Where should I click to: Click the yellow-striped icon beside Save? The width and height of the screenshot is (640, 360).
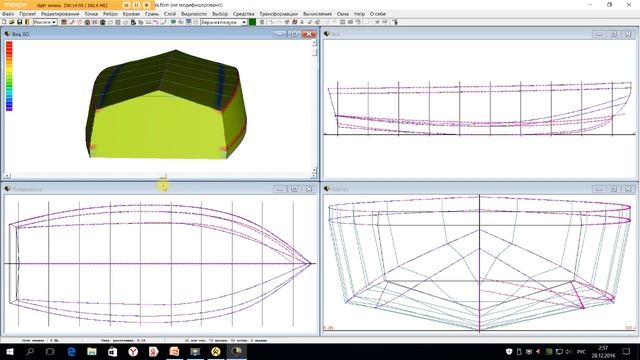point(27,22)
